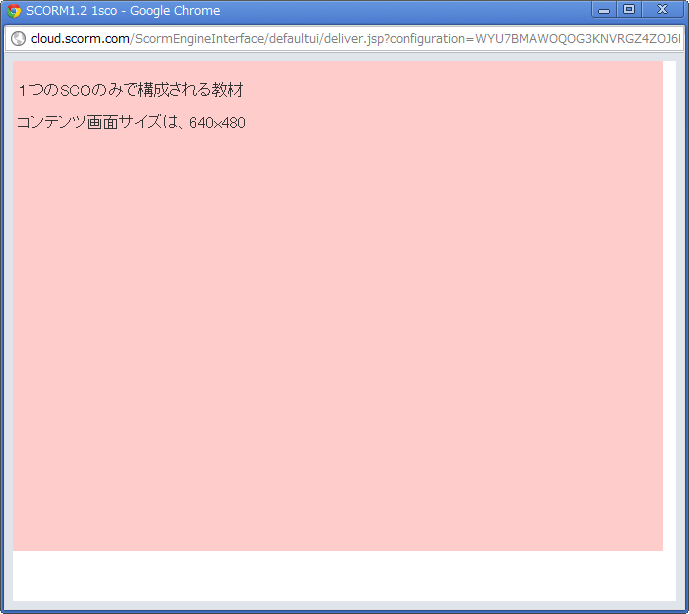Click the white strip below the pink content
This screenshot has width=689, height=614.
pyautogui.click(x=338, y=575)
